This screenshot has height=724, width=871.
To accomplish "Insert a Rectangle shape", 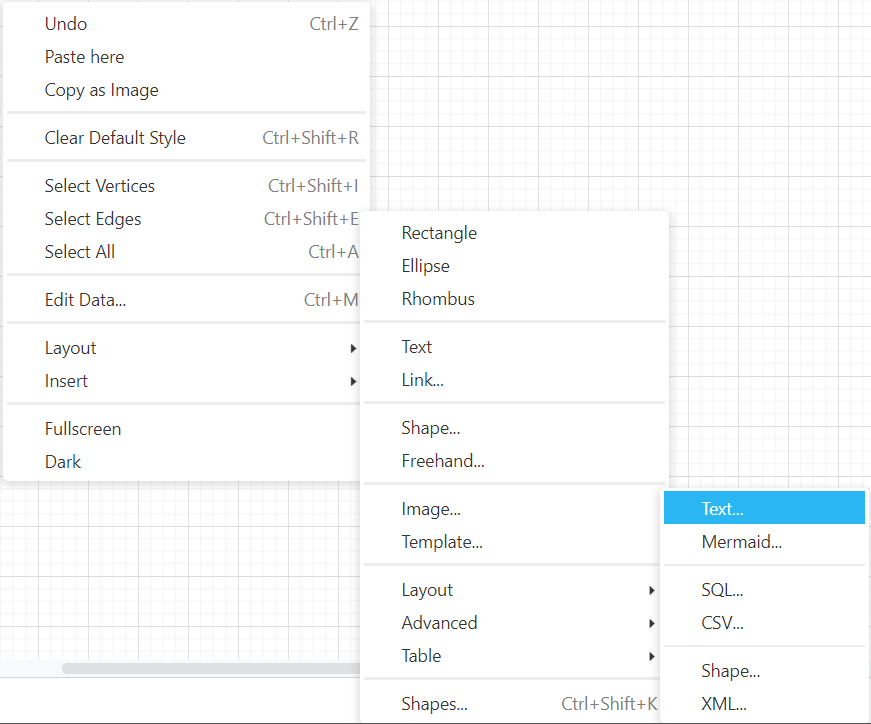I will click(439, 232).
